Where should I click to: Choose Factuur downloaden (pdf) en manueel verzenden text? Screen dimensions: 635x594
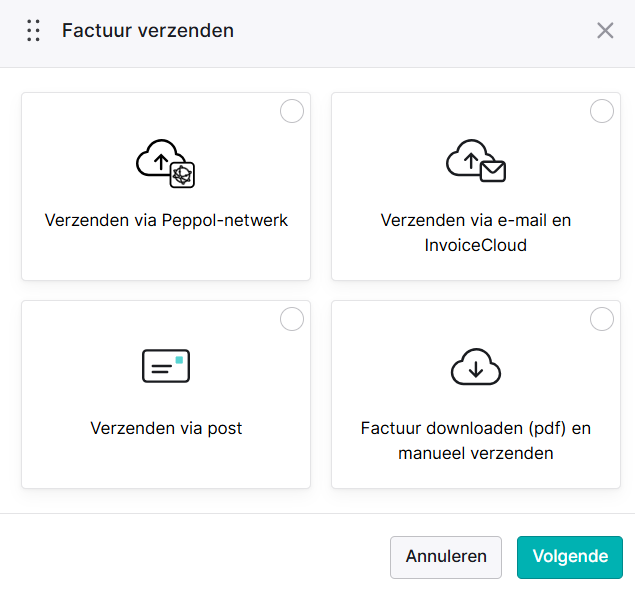[476, 441]
